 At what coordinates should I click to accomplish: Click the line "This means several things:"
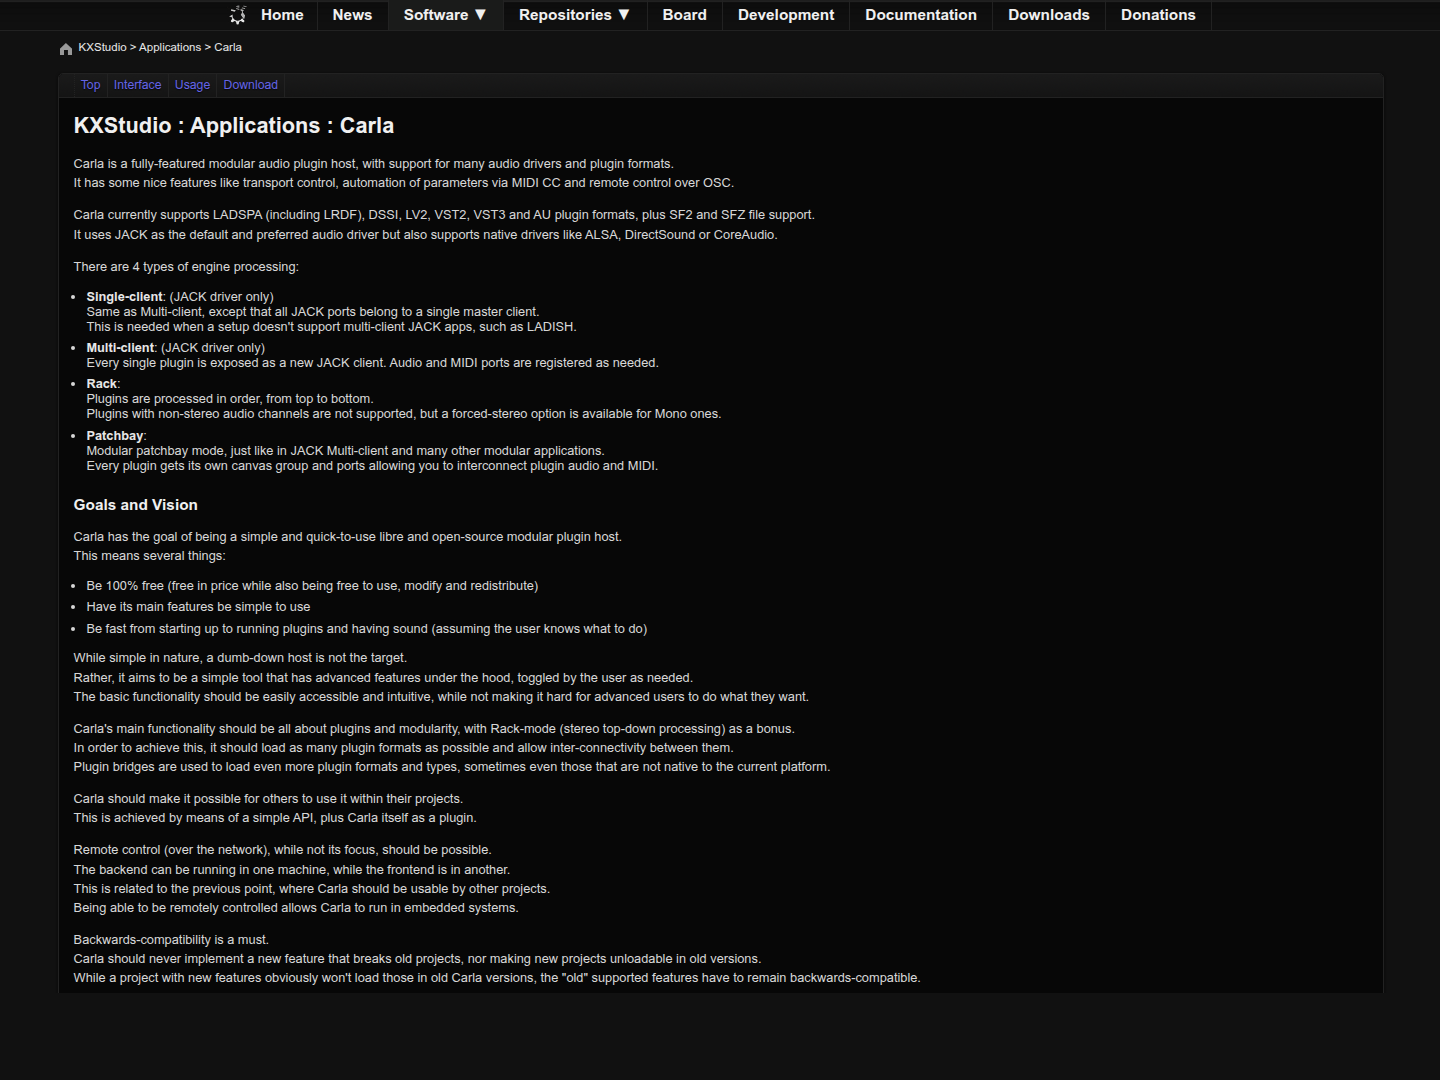point(150,556)
